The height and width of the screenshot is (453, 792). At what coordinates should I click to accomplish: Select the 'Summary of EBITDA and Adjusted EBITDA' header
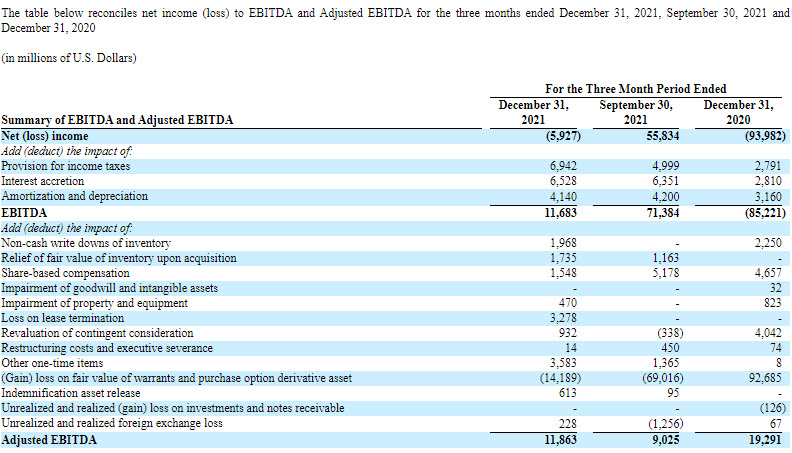tap(117, 120)
